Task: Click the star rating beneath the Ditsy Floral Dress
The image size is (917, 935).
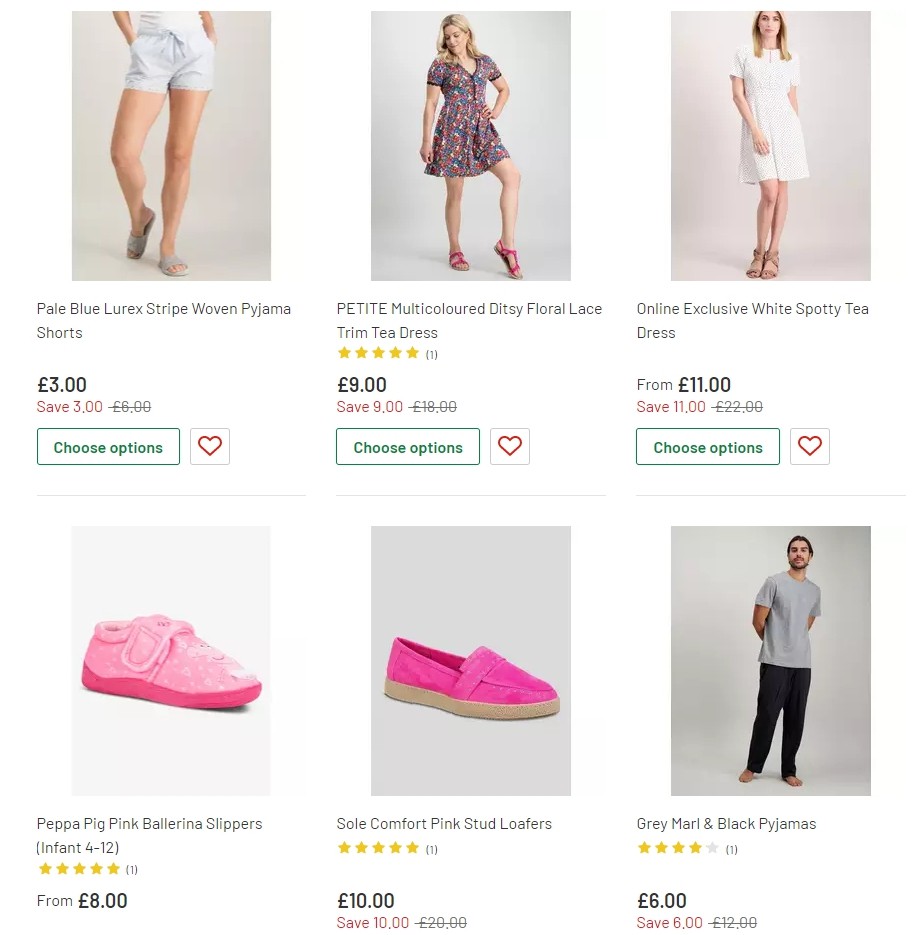Action: tap(379, 353)
